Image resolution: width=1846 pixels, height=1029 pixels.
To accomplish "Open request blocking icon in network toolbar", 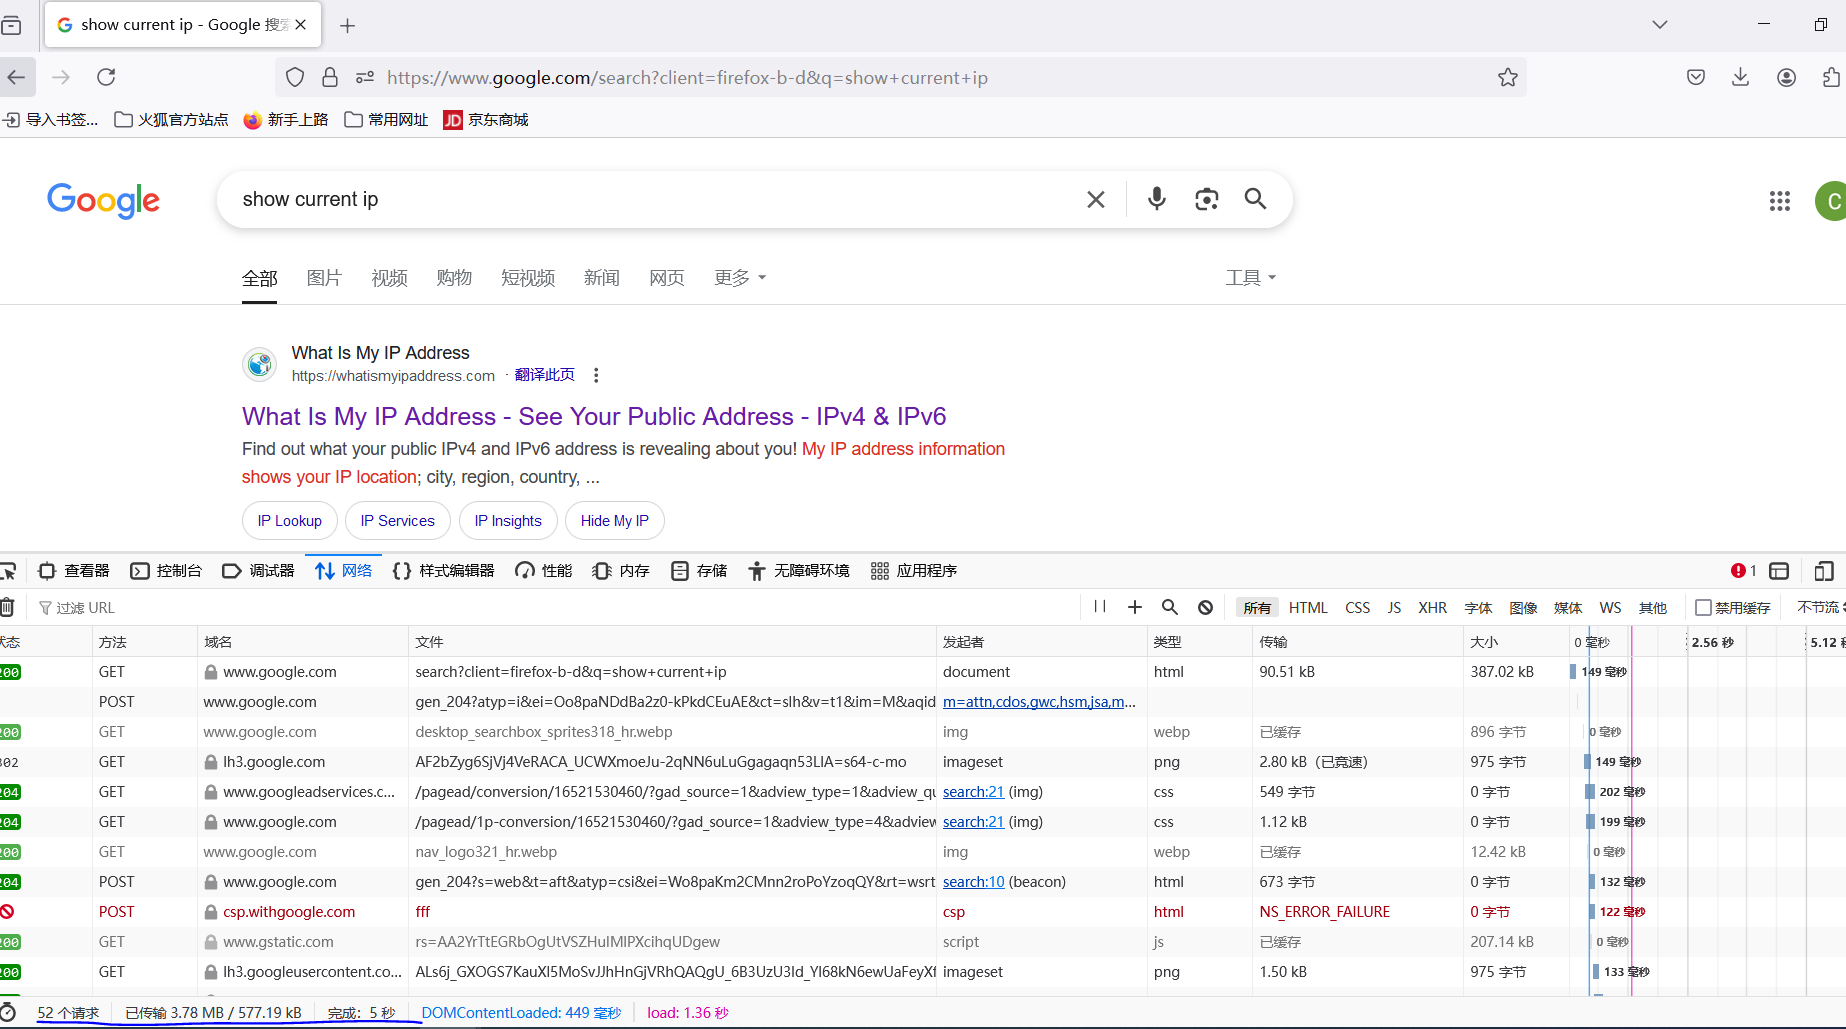I will tap(1206, 607).
